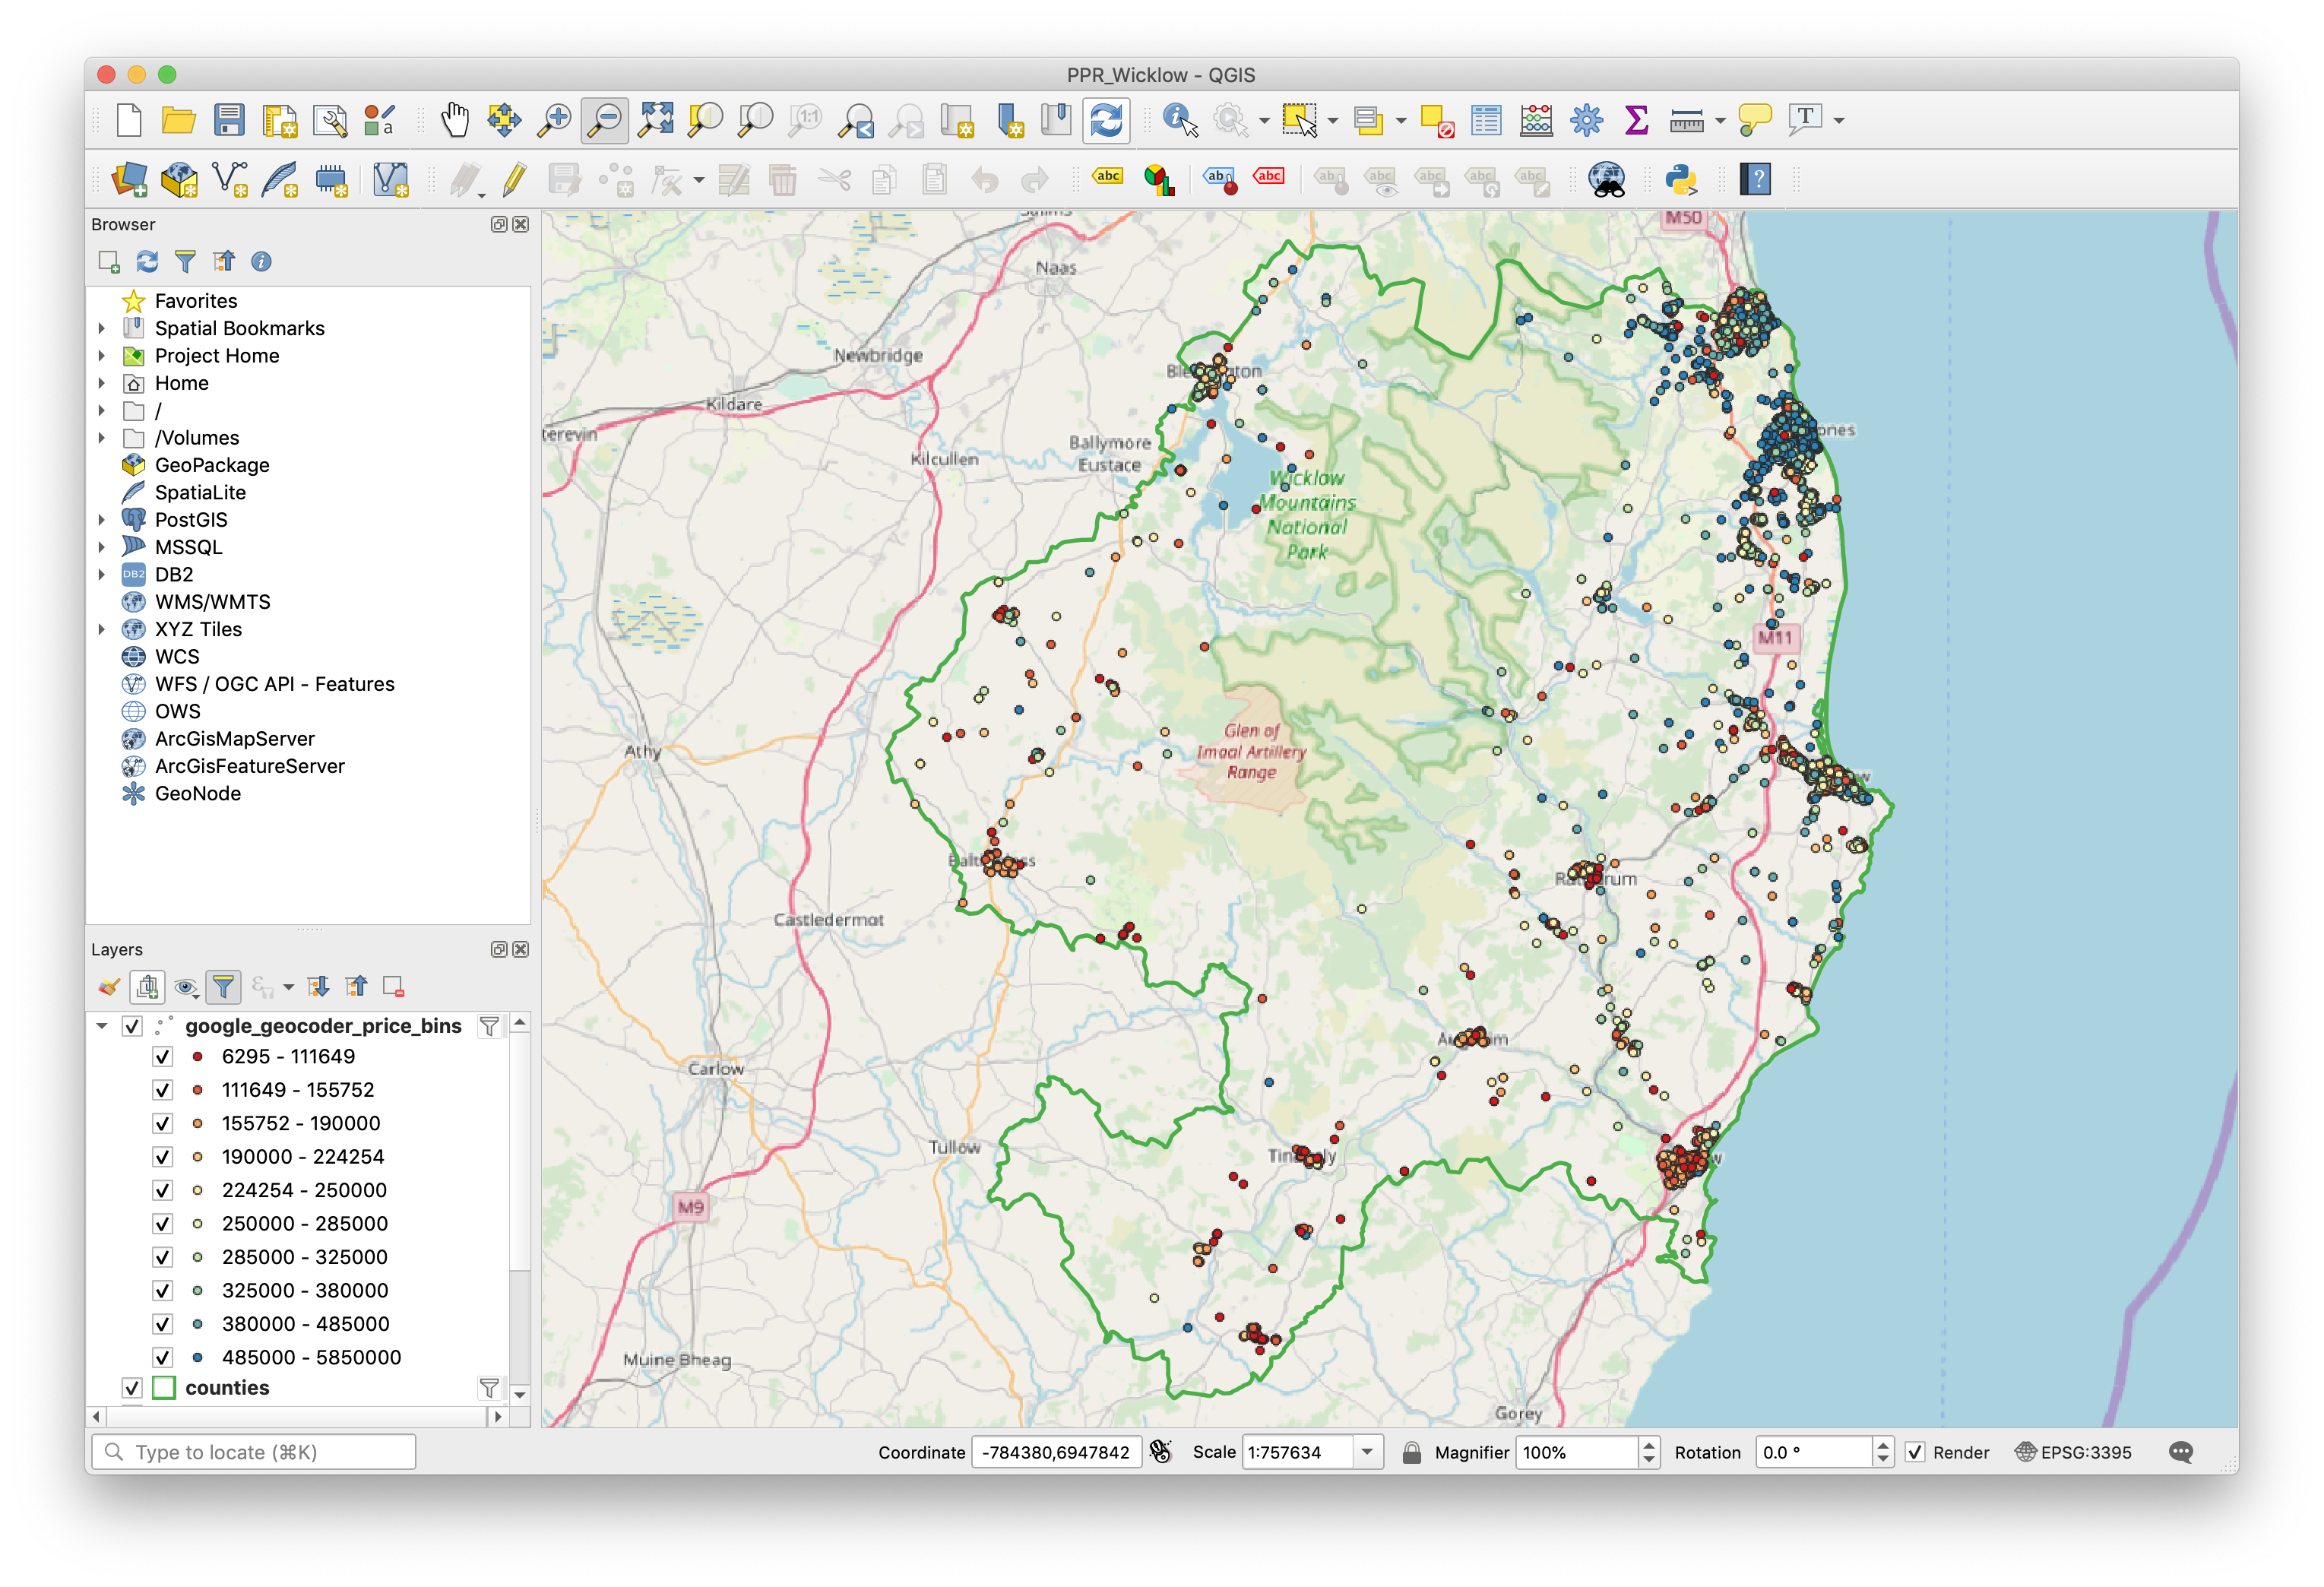This screenshot has height=1587, width=2324.
Task: Expand the XYZ Tiles tree node
Action: click(101, 629)
